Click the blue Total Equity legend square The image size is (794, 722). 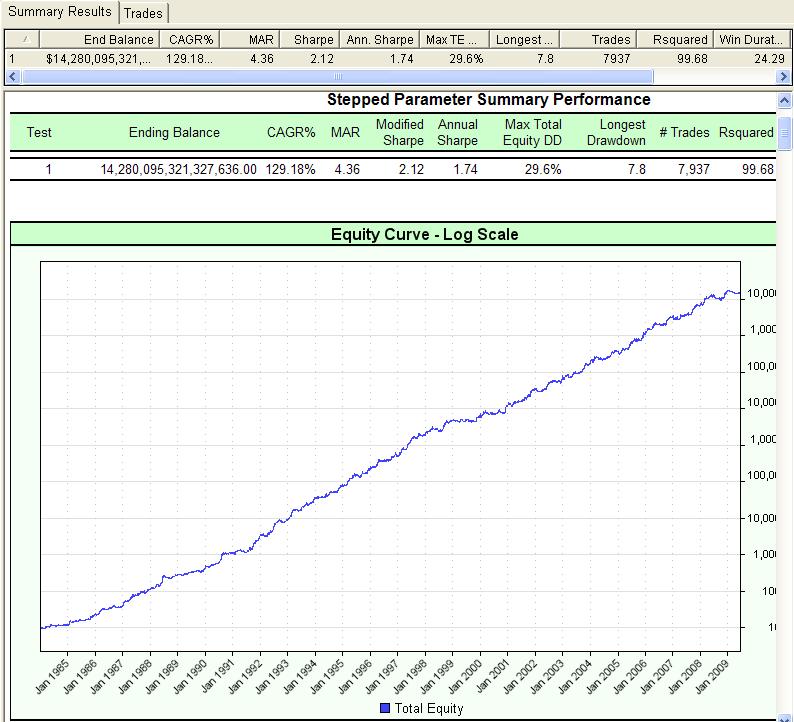pyautogui.click(x=387, y=708)
